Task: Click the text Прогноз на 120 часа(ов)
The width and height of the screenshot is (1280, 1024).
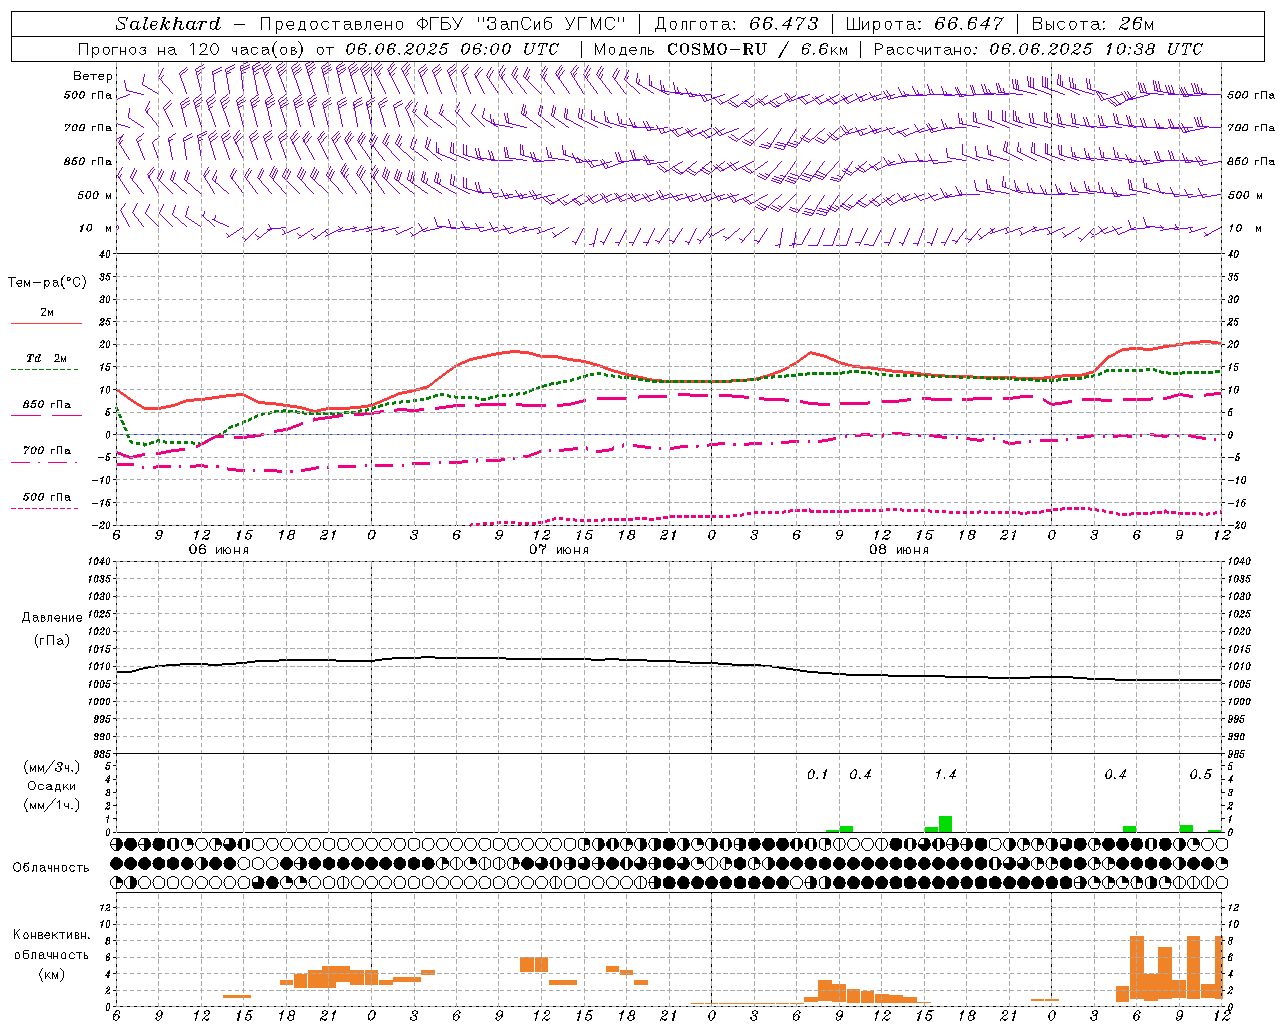Action: pyautogui.click(x=192, y=49)
